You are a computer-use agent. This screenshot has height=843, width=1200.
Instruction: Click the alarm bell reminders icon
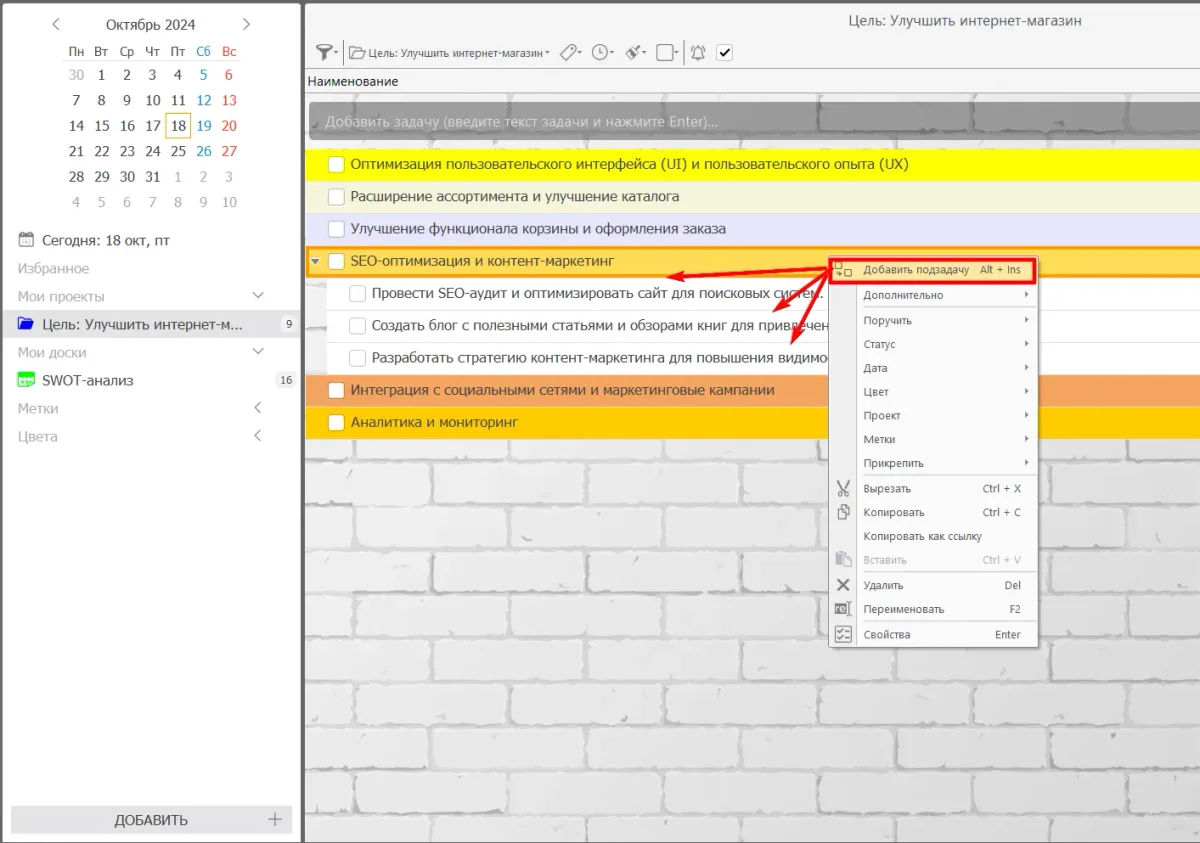(x=698, y=53)
